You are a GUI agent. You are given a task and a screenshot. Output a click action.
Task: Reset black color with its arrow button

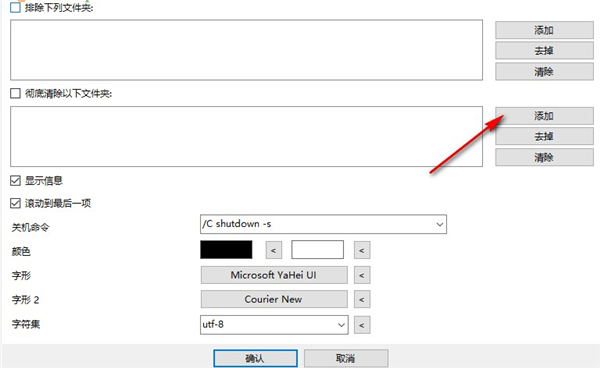click(274, 251)
